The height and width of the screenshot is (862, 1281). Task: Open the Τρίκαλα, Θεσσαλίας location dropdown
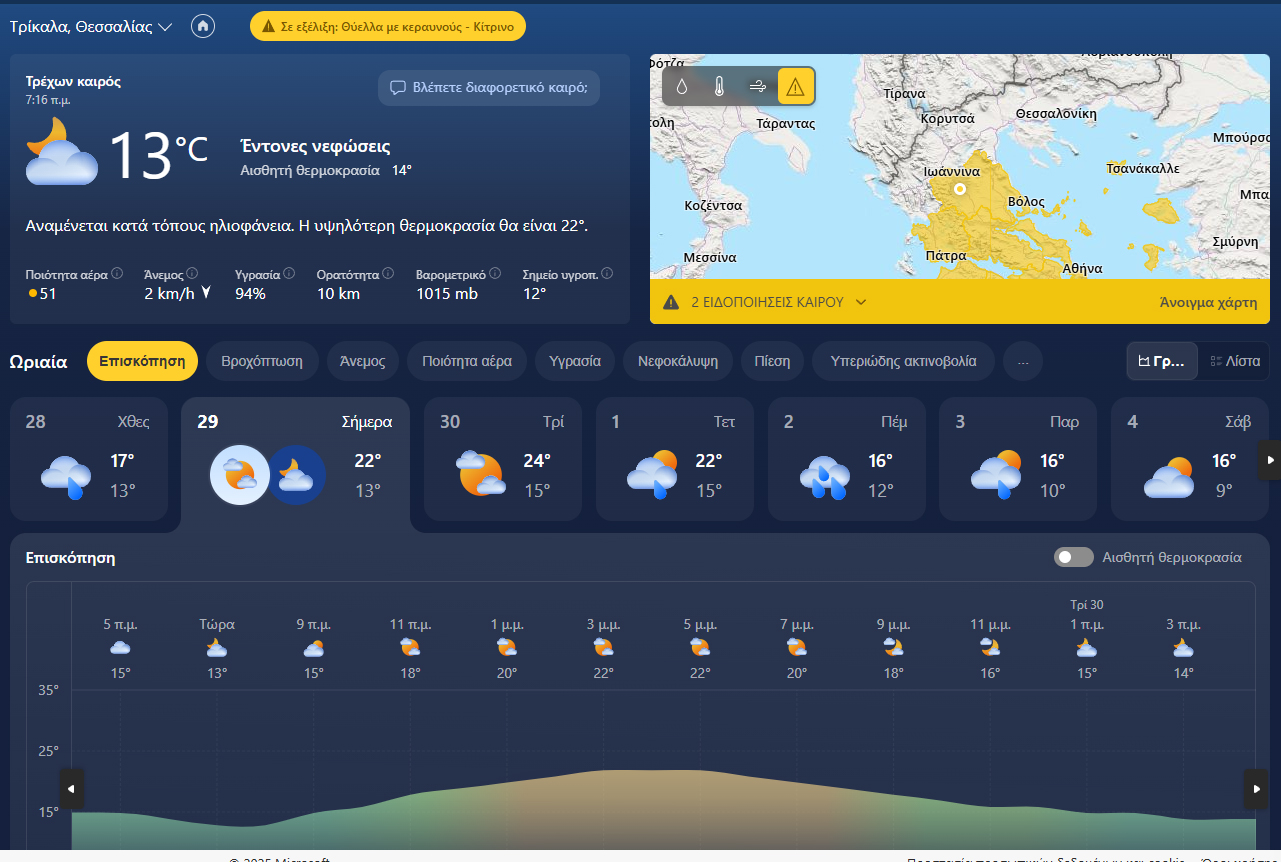(91, 27)
